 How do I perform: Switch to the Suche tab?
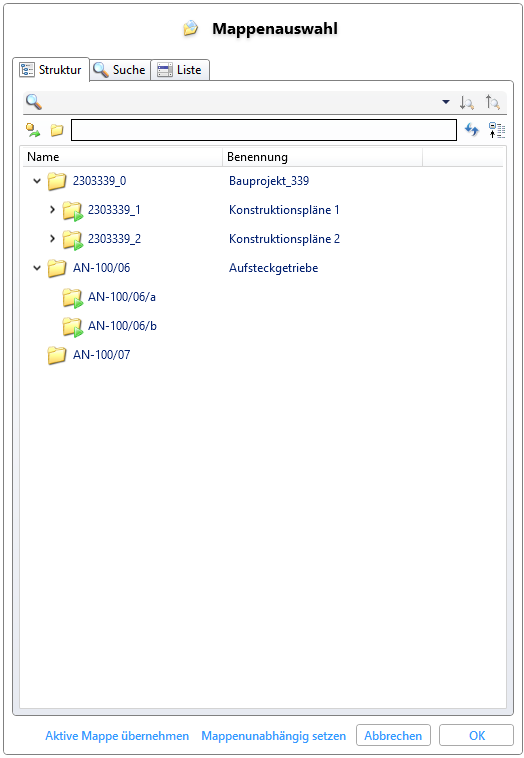click(120, 70)
